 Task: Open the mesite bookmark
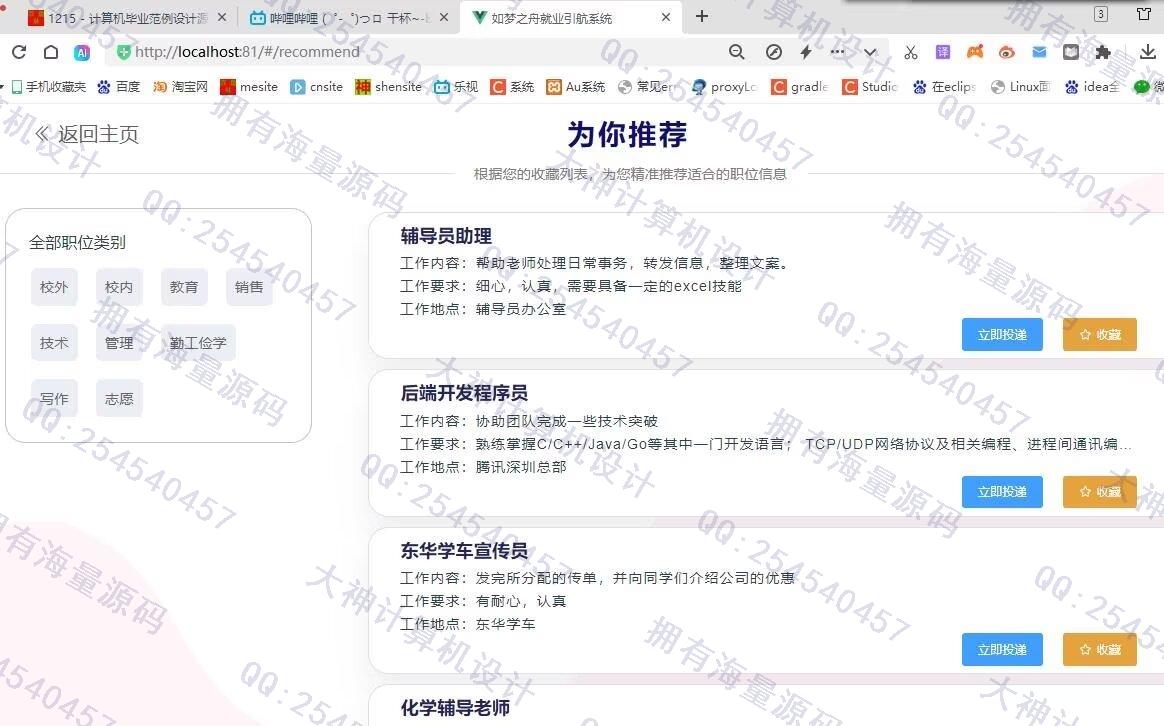click(249, 87)
